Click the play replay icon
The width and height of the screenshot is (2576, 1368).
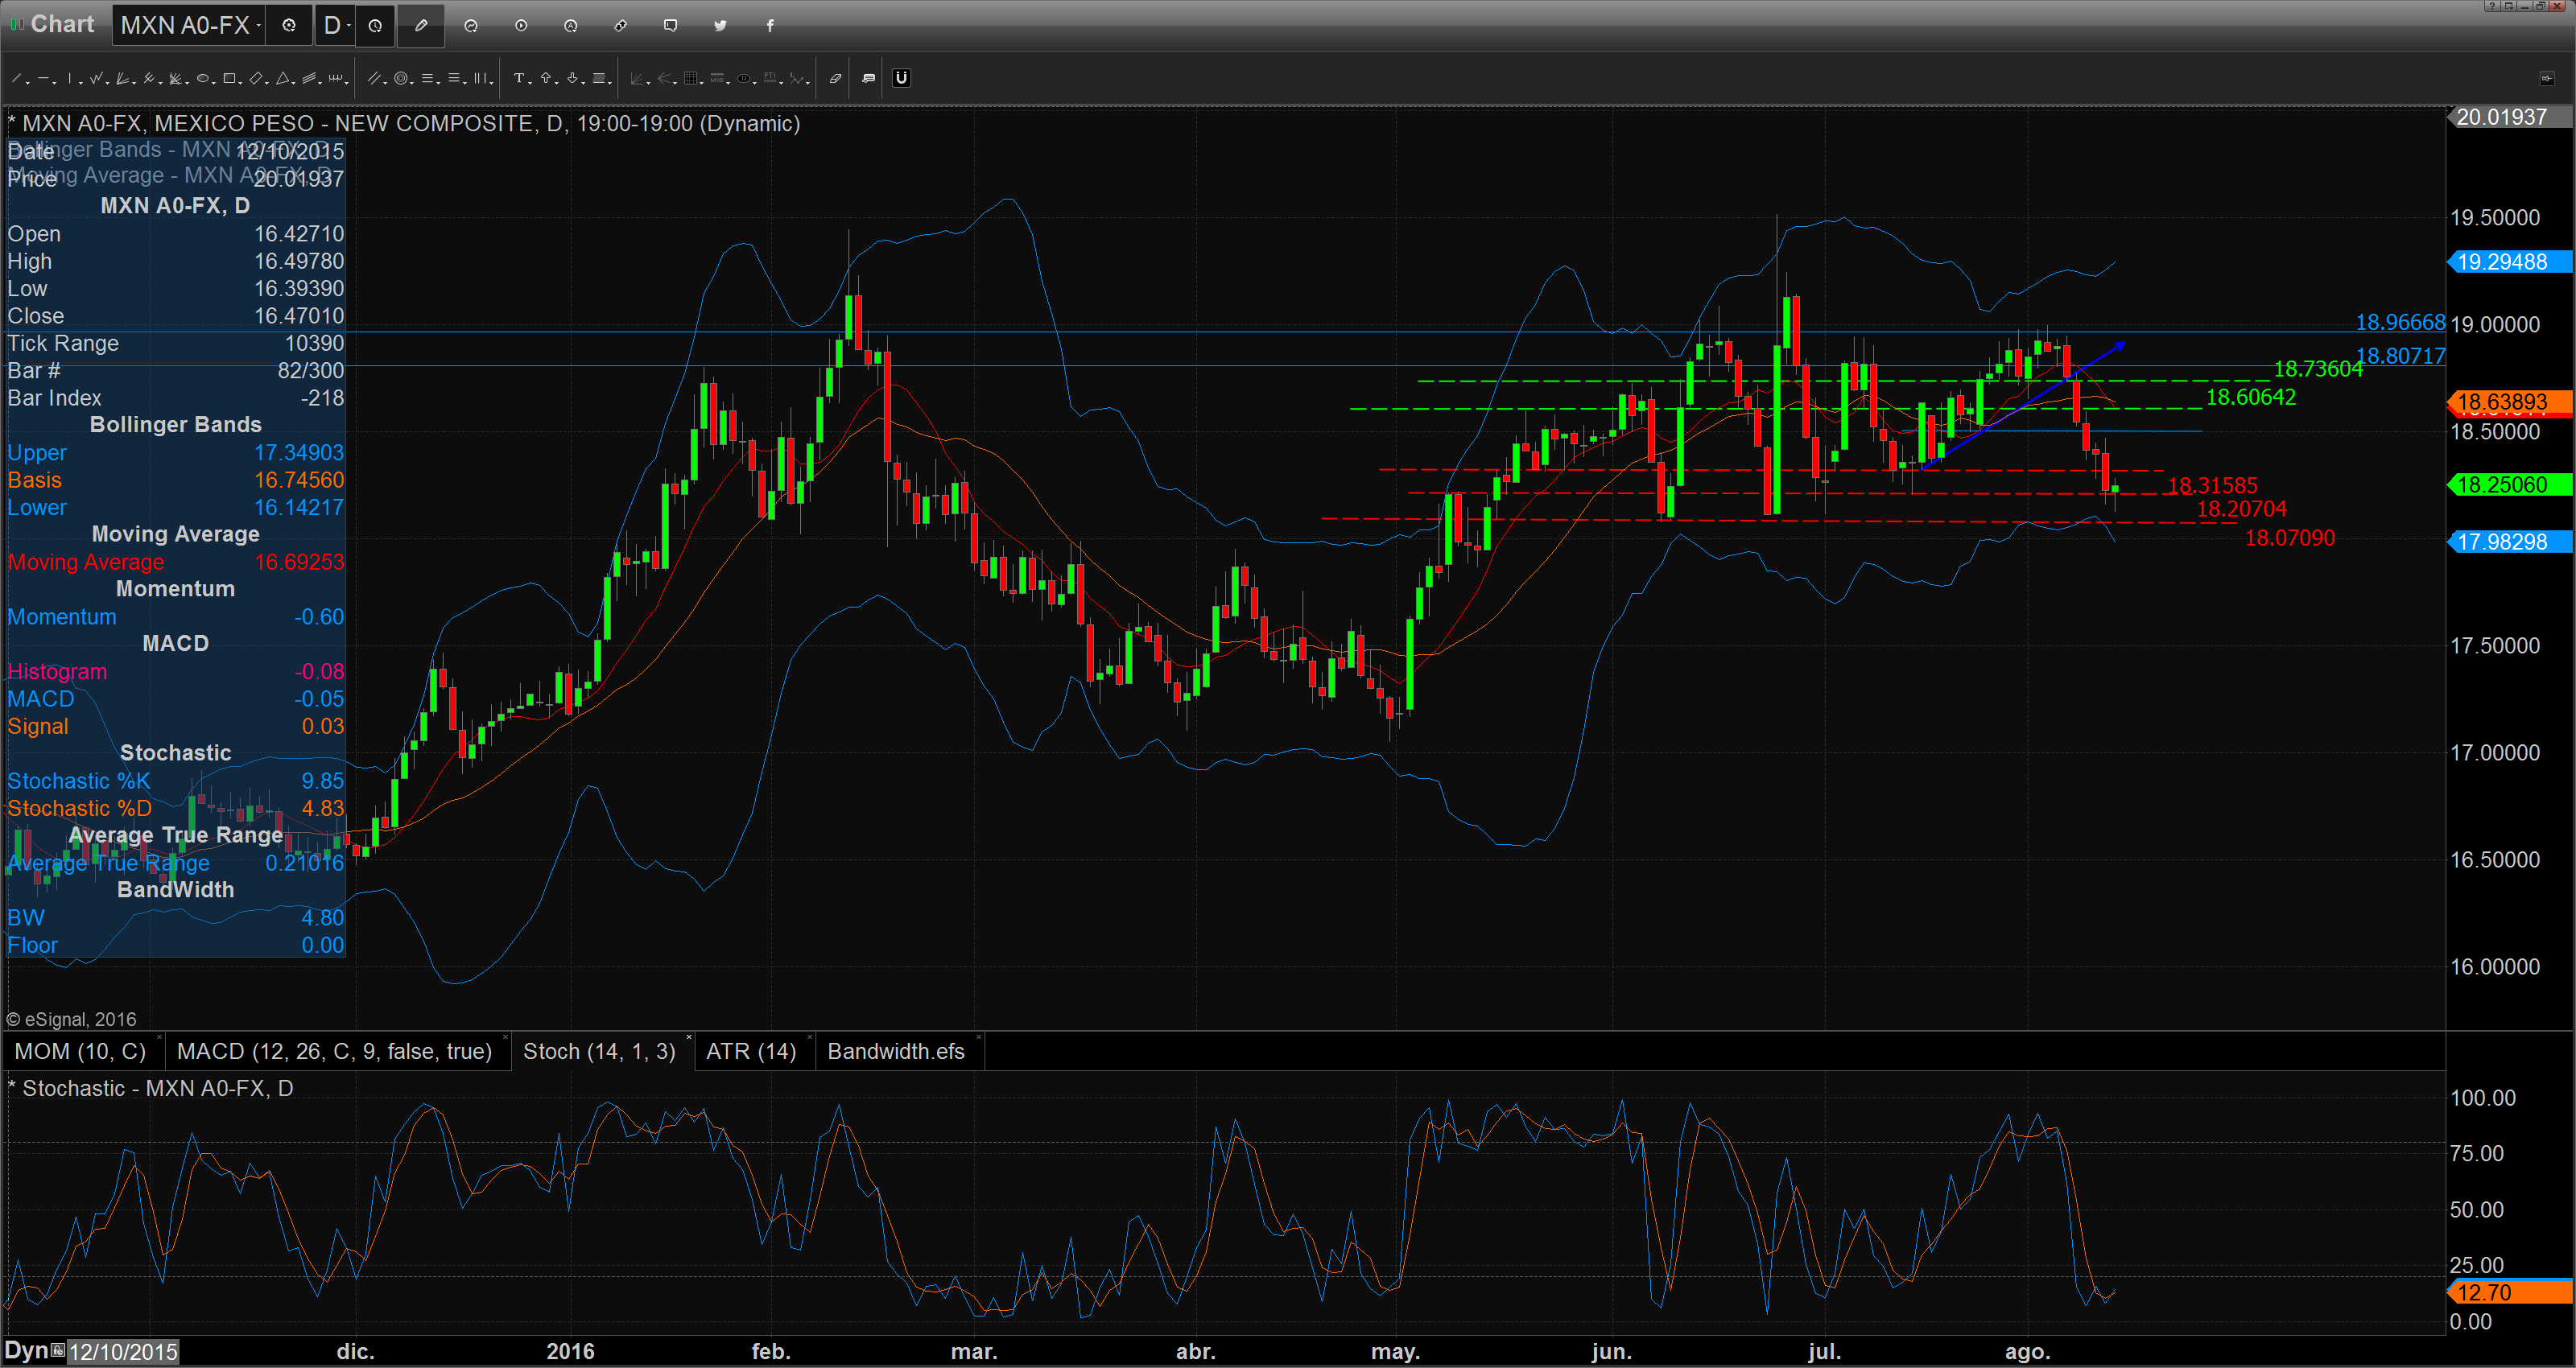coord(521,25)
